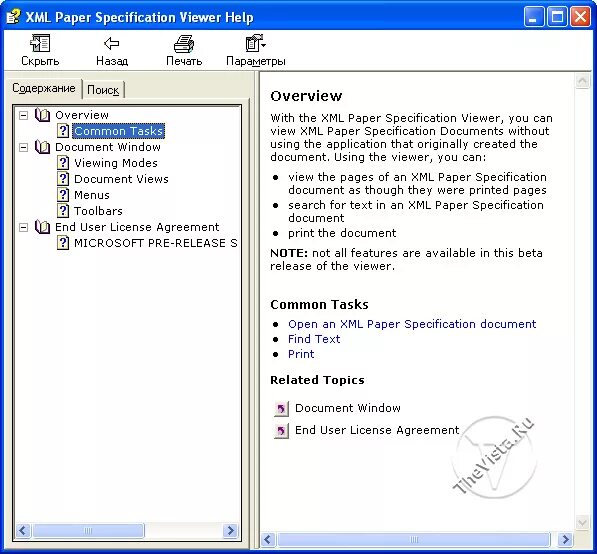597x554 pixels.
Task: Click the question page icon beside Toolbars
Action: point(63,211)
